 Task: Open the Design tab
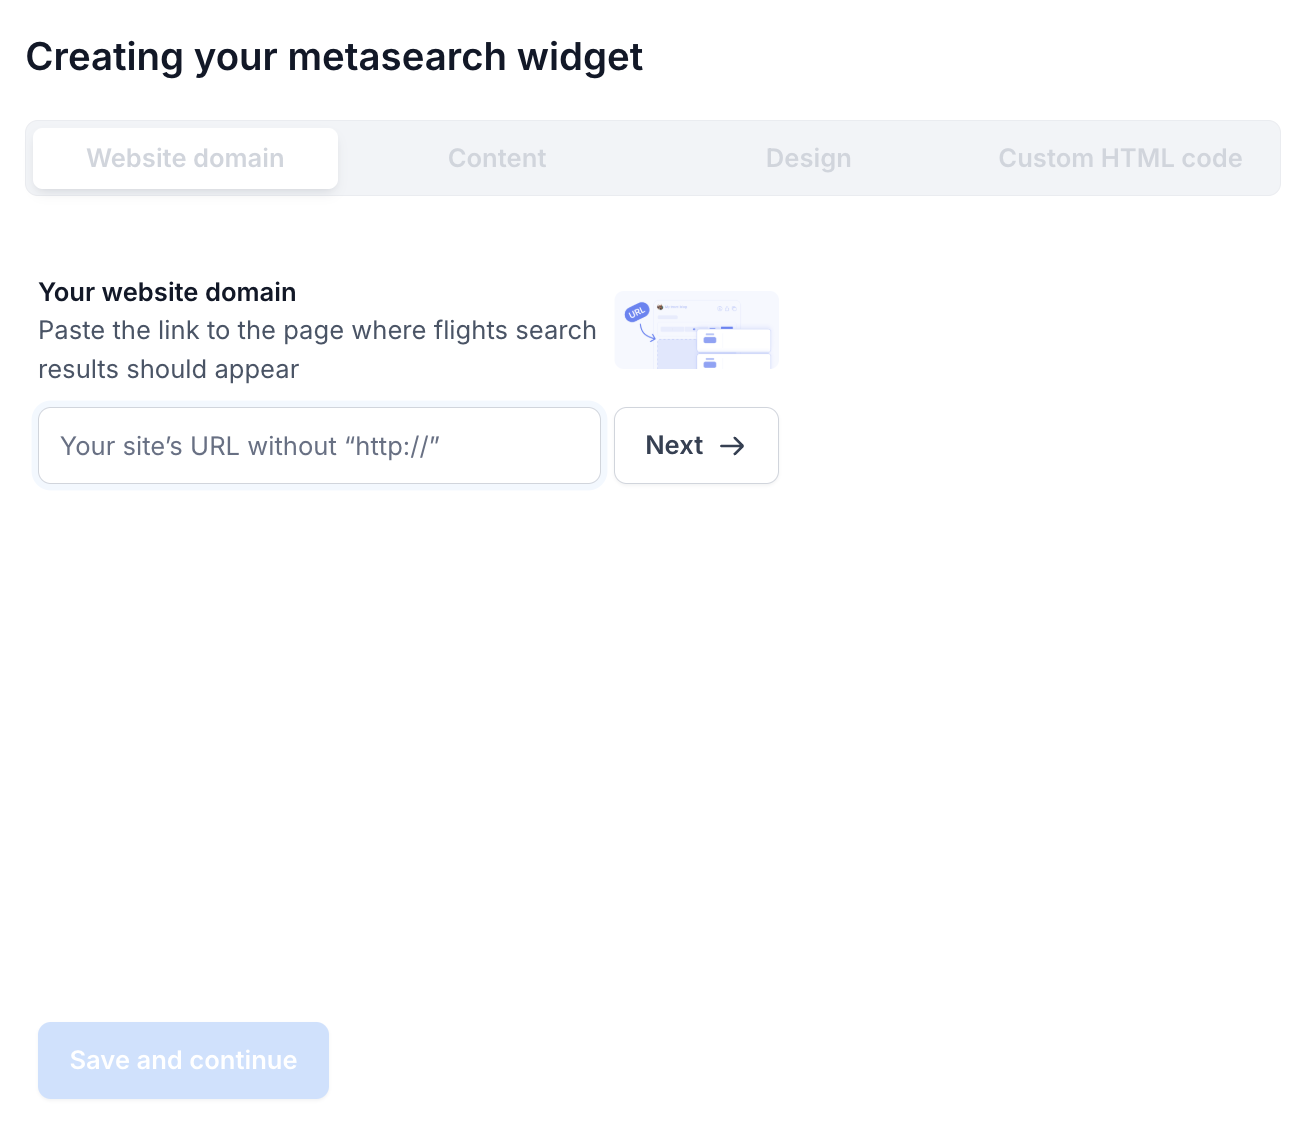pos(808,158)
